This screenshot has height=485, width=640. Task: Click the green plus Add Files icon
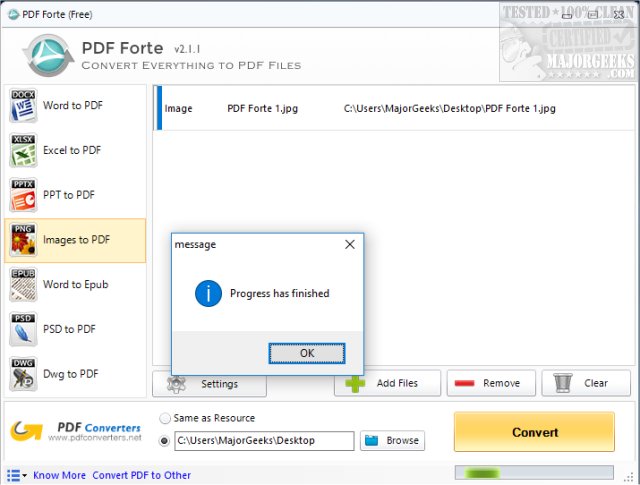pyautogui.click(x=355, y=383)
